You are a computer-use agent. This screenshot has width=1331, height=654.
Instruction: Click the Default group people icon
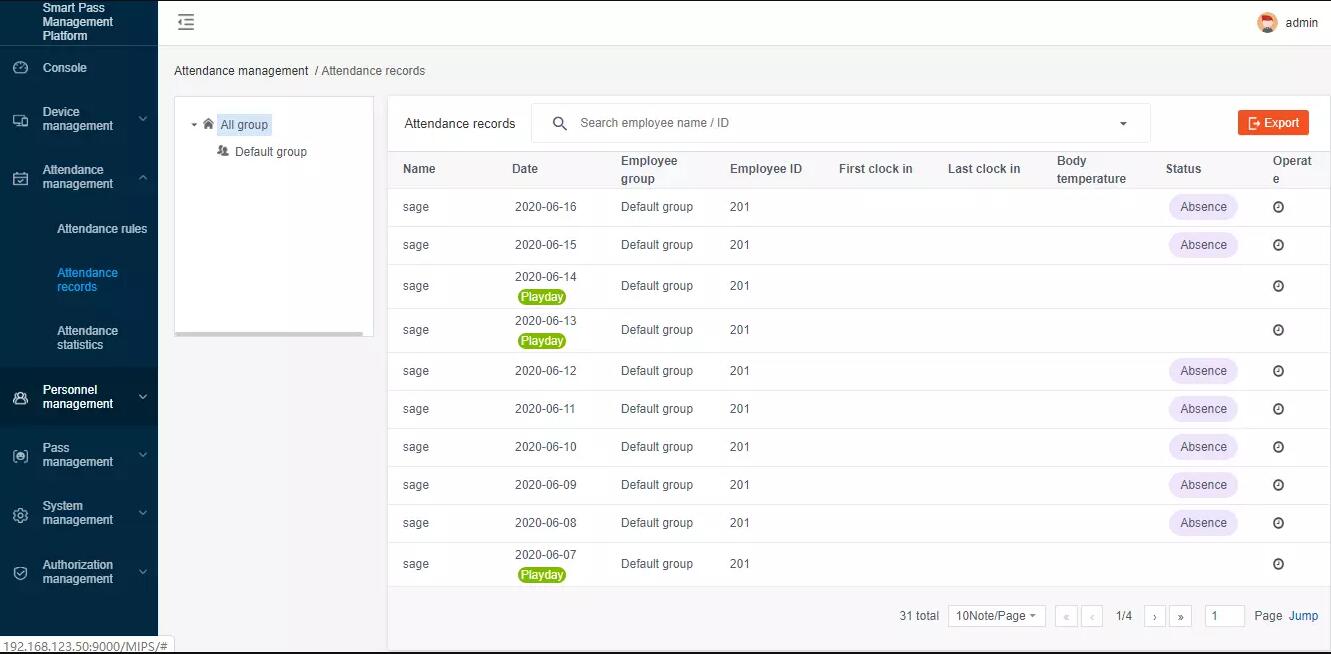point(223,151)
